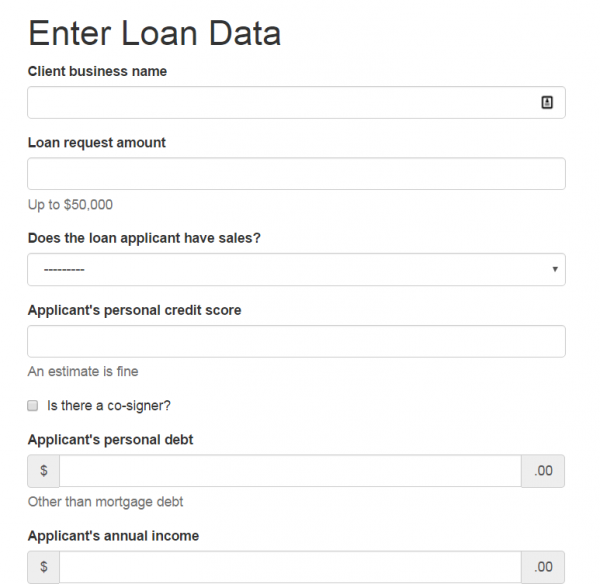Viewport: 600px width, 584px height.
Task: Click the 'Enter Loan Data' heading
Action: 155,33
